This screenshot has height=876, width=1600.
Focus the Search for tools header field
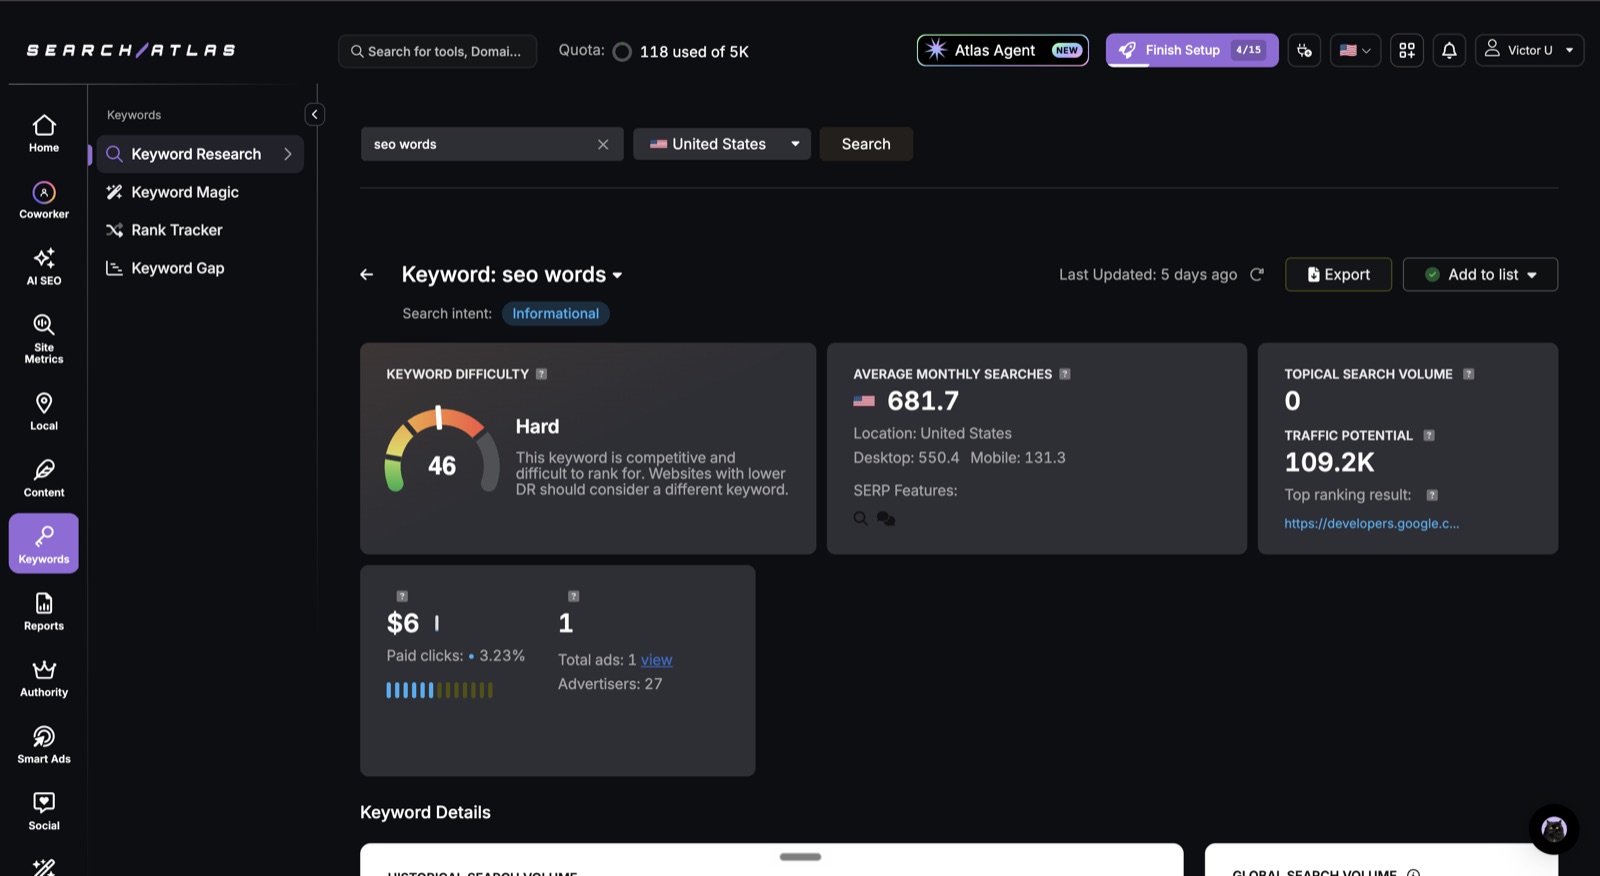coord(438,51)
